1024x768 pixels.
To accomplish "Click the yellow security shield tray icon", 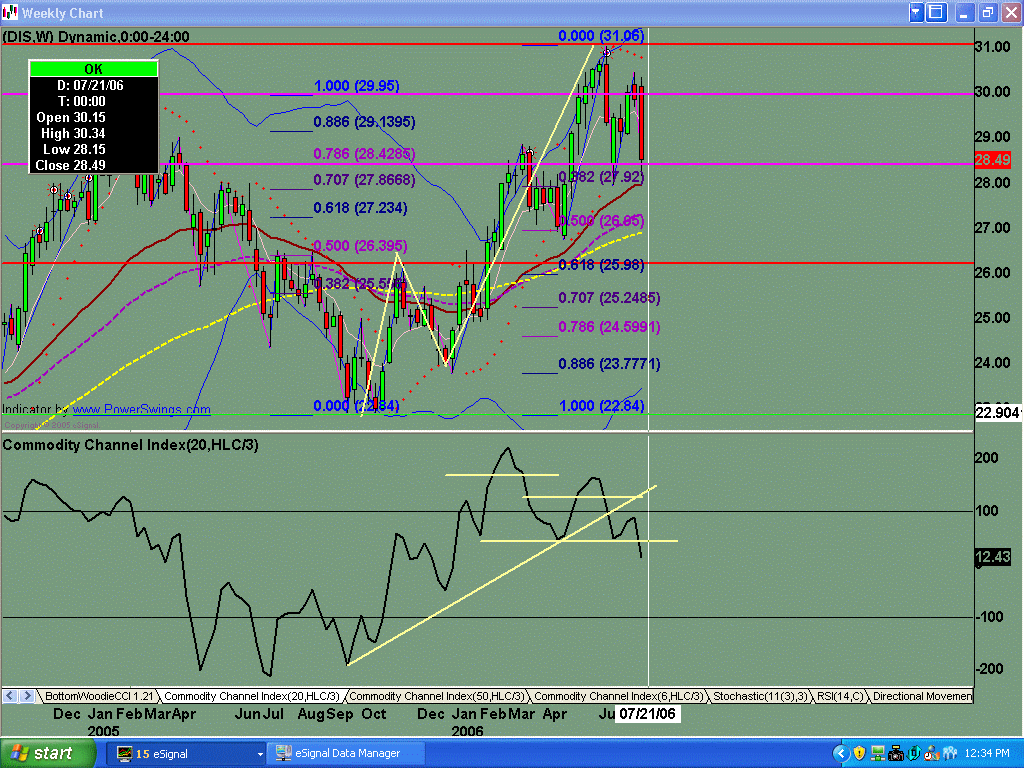I will point(859,754).
